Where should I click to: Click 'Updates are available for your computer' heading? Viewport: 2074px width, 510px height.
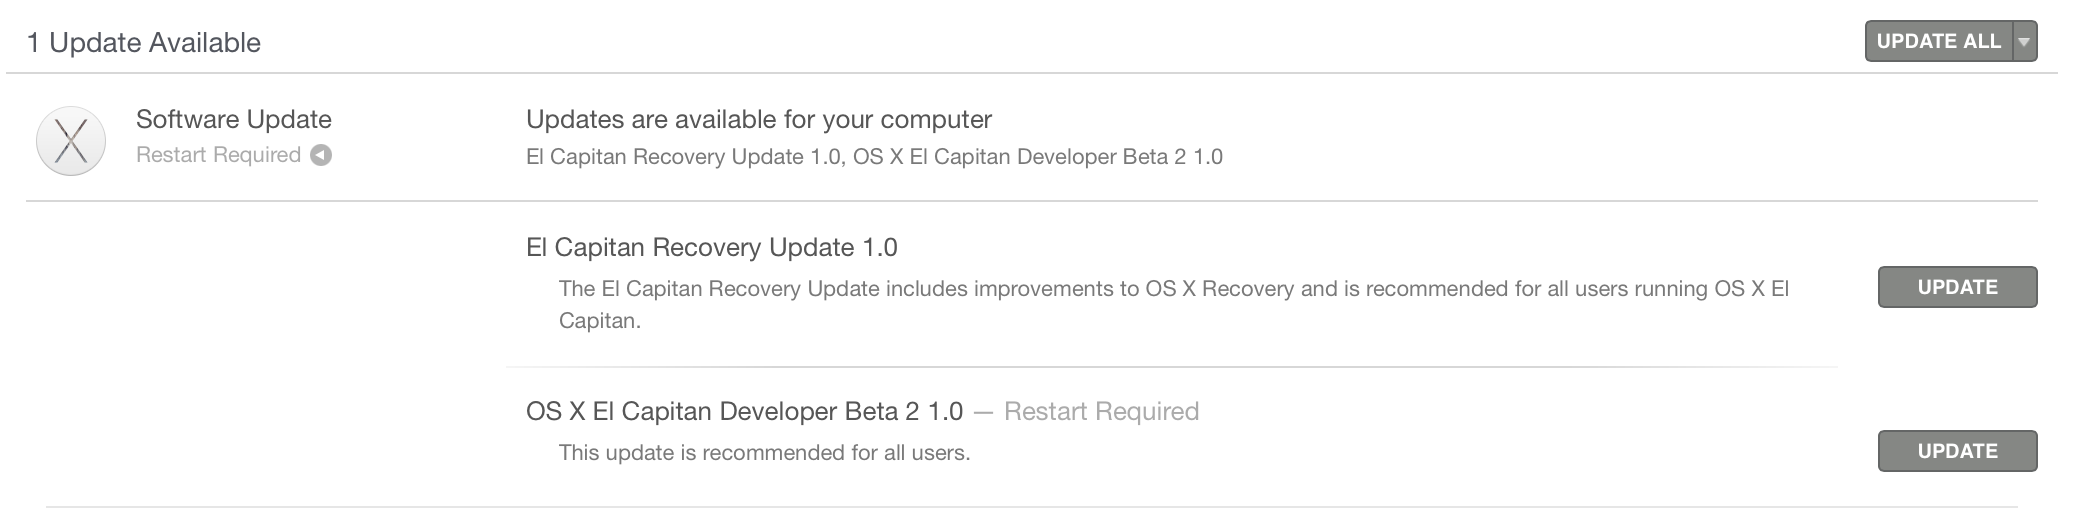759,119
